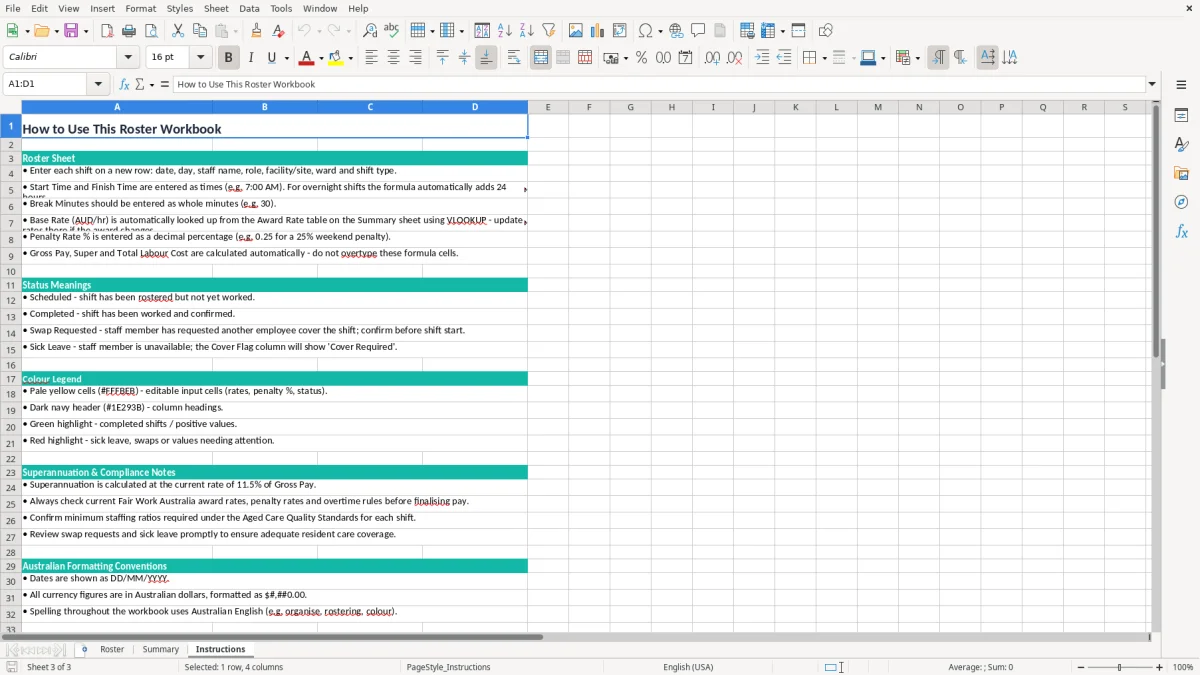Export the sheet as PDF
Viewport: 1200px width, 675px height.
click(107, 31)
